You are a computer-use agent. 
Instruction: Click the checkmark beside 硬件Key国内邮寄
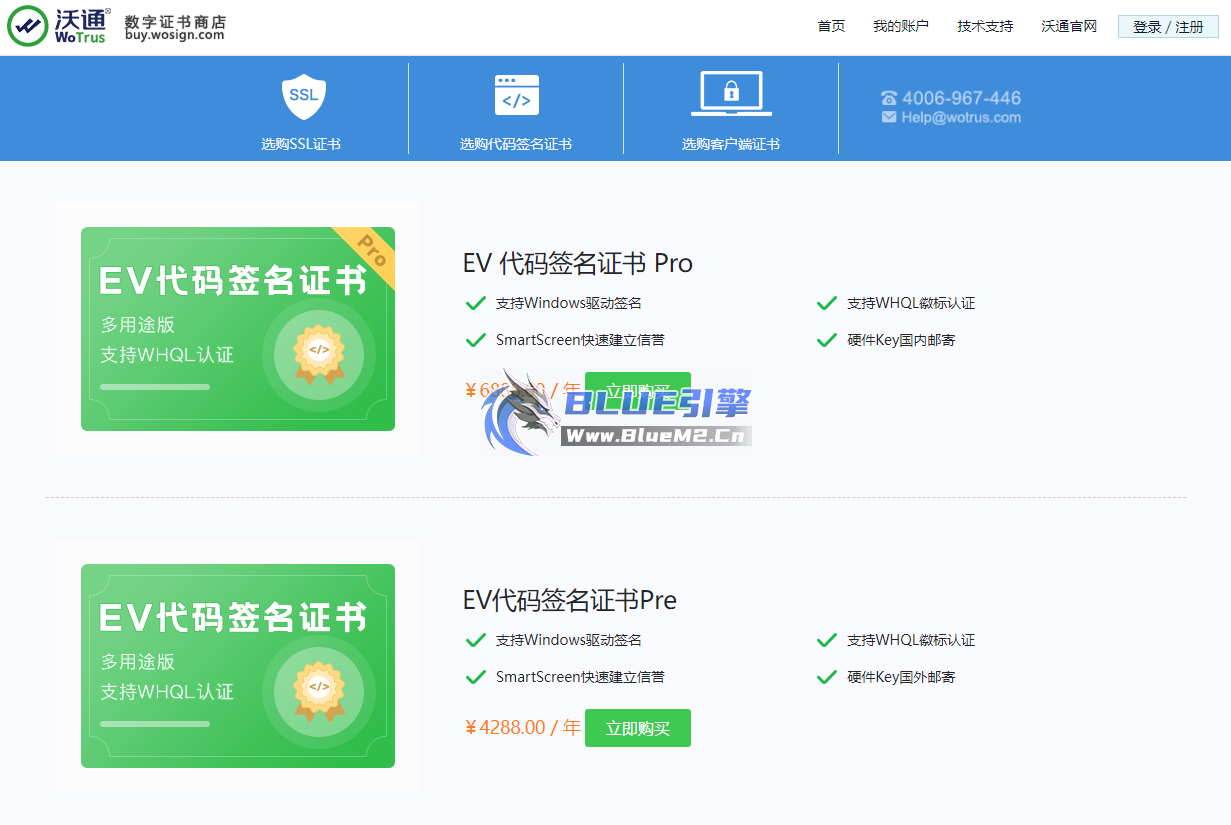coord(826,340)
